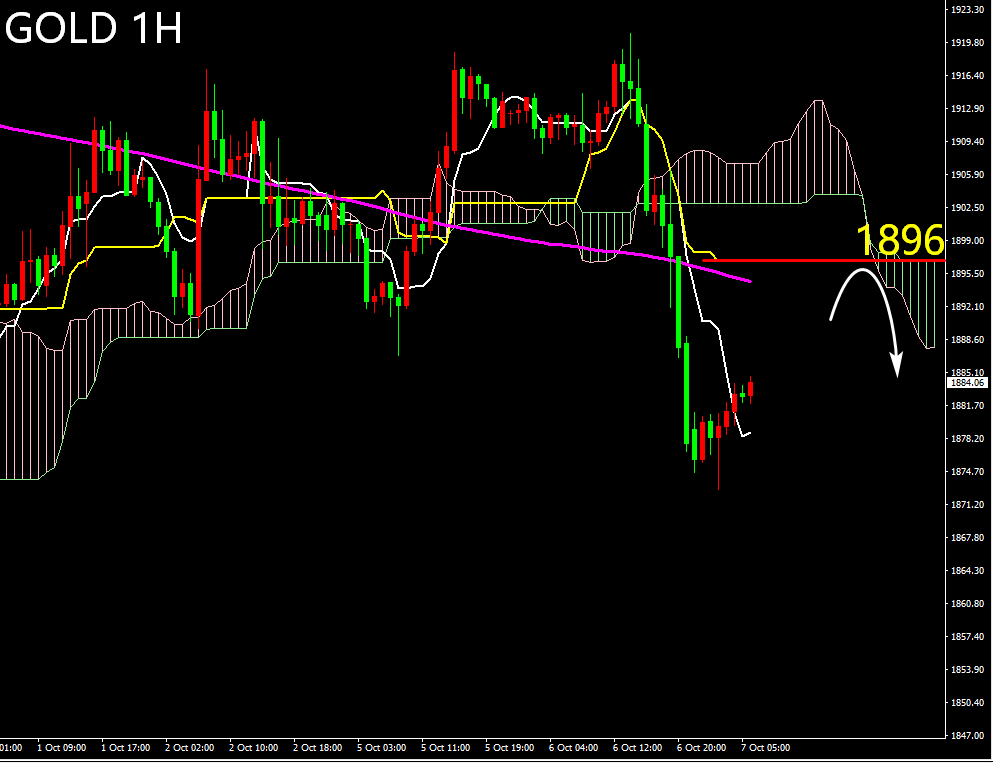
Task: Click the 5 Oct 11:00 time label
Action: pyautogui.click(x=445, y=747)
